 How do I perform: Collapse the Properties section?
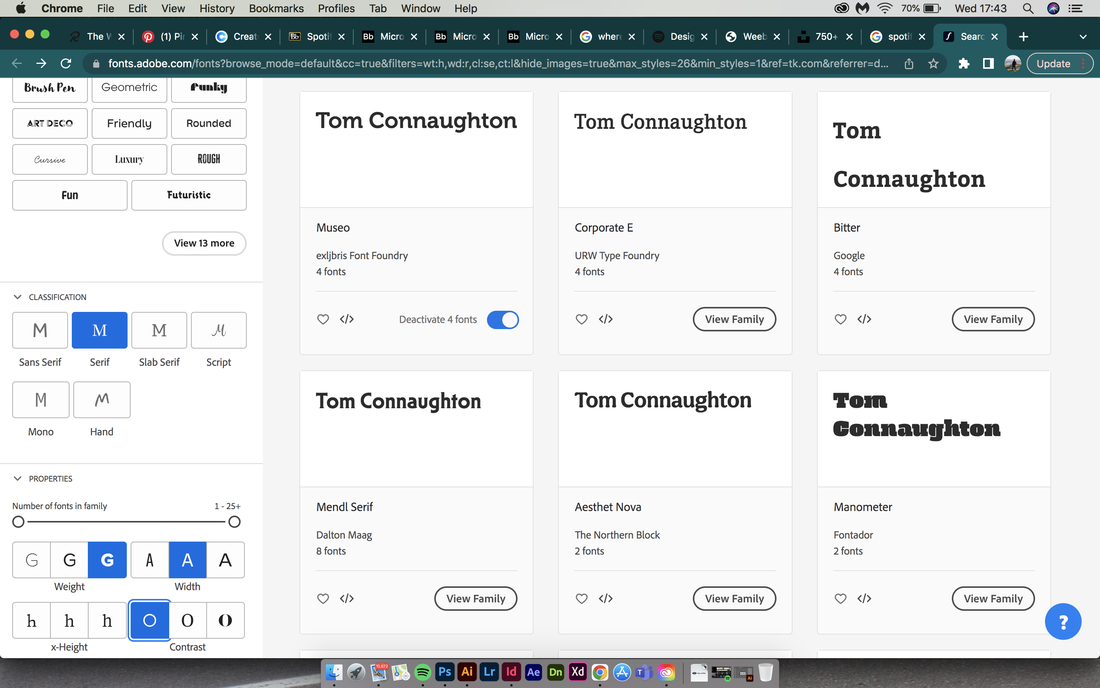coord(18,478)
